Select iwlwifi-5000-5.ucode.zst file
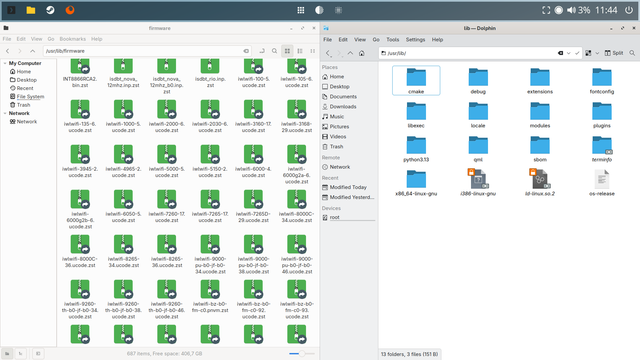Screen dimensions: 640x360 click(x=167, y=161)
